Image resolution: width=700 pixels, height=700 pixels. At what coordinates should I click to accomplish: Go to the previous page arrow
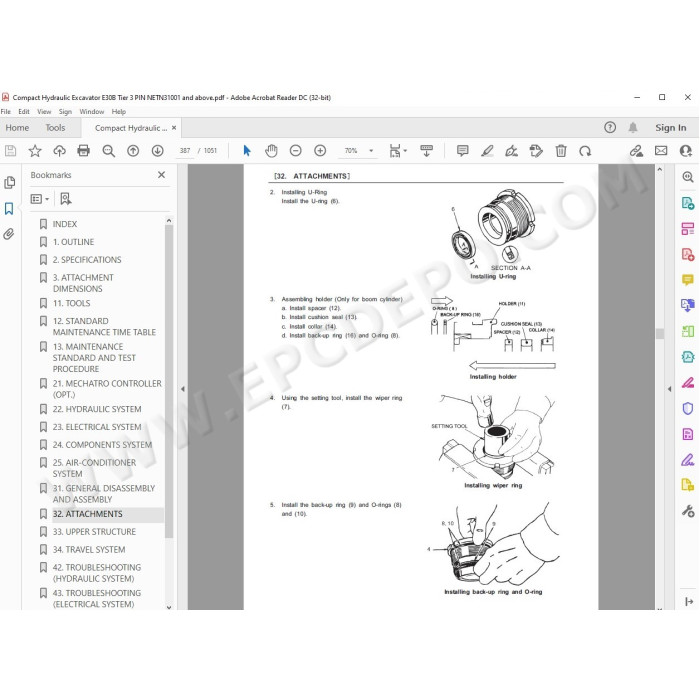click(x=133, y=151)
